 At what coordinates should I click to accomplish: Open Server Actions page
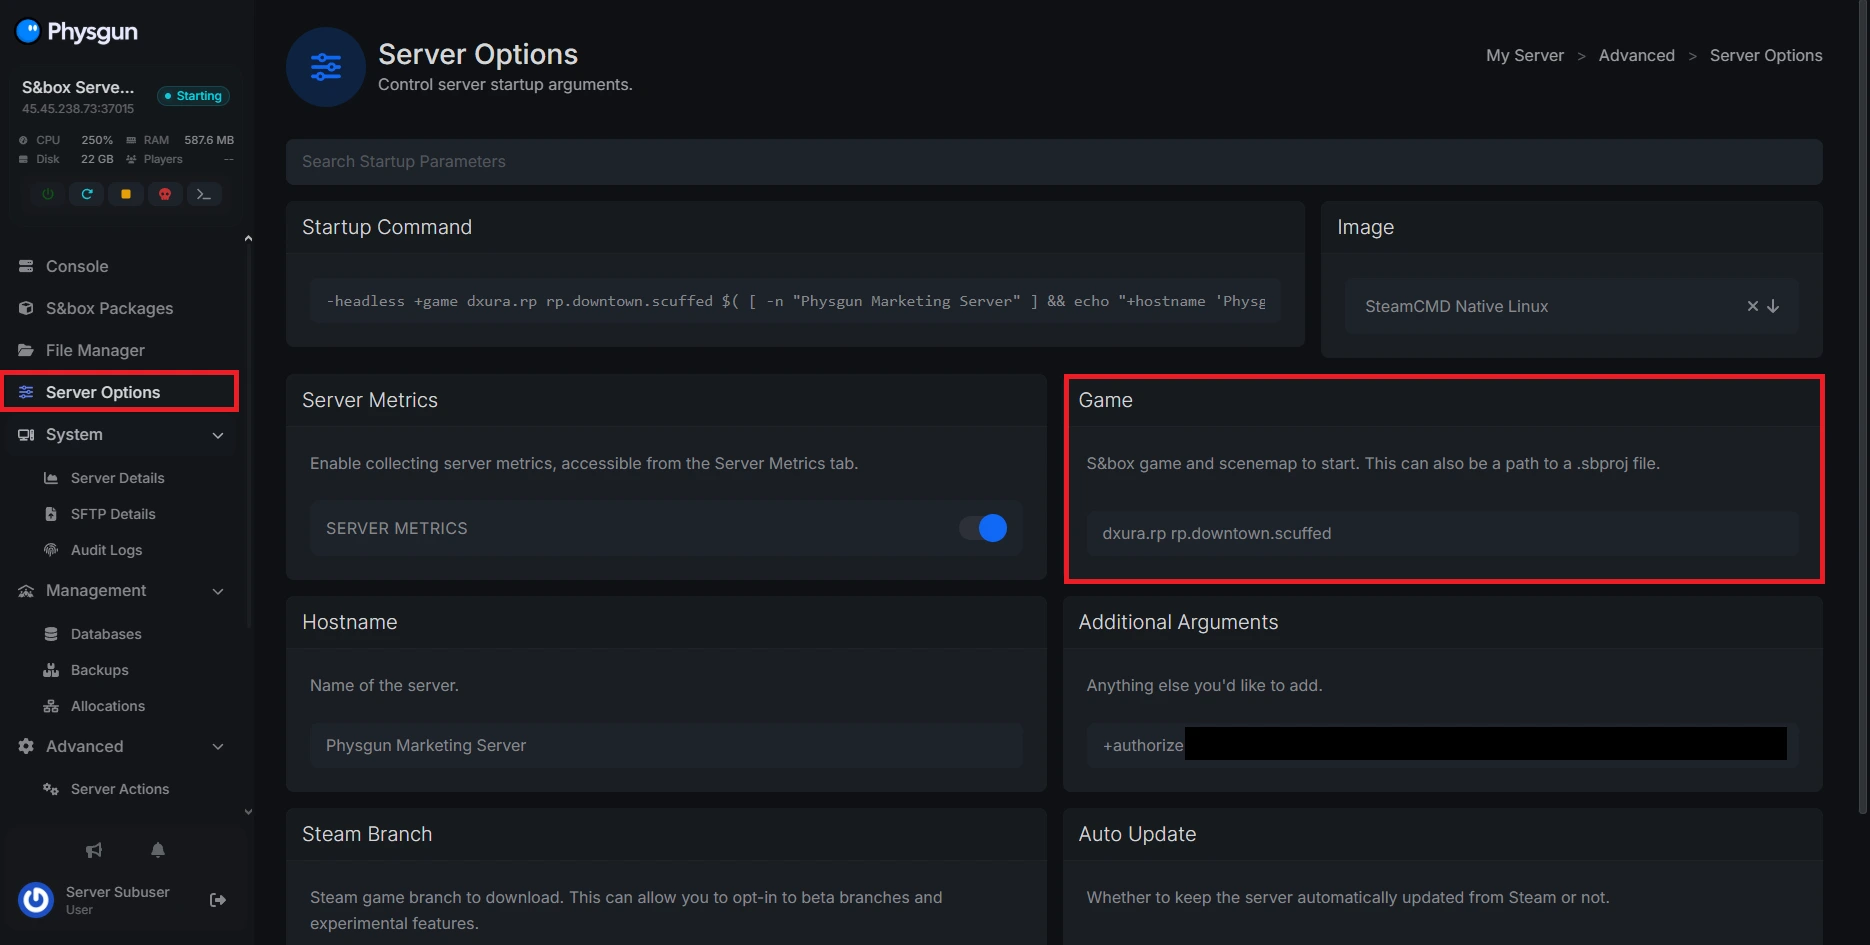[120, 789]
